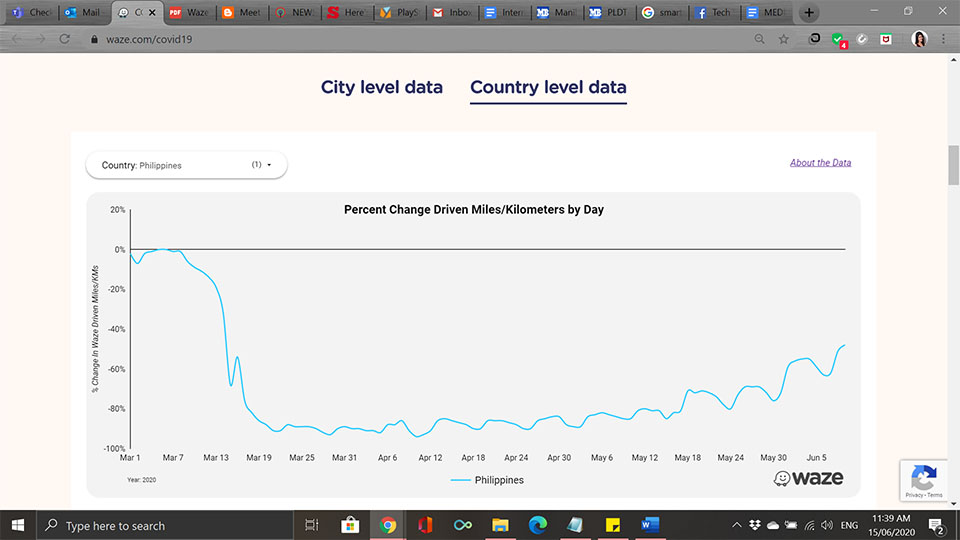The height and width of the screenshot is (540, 960).
Task: Click the zoom magnifier icon in address bar
Action: click(x=759, y=39)
